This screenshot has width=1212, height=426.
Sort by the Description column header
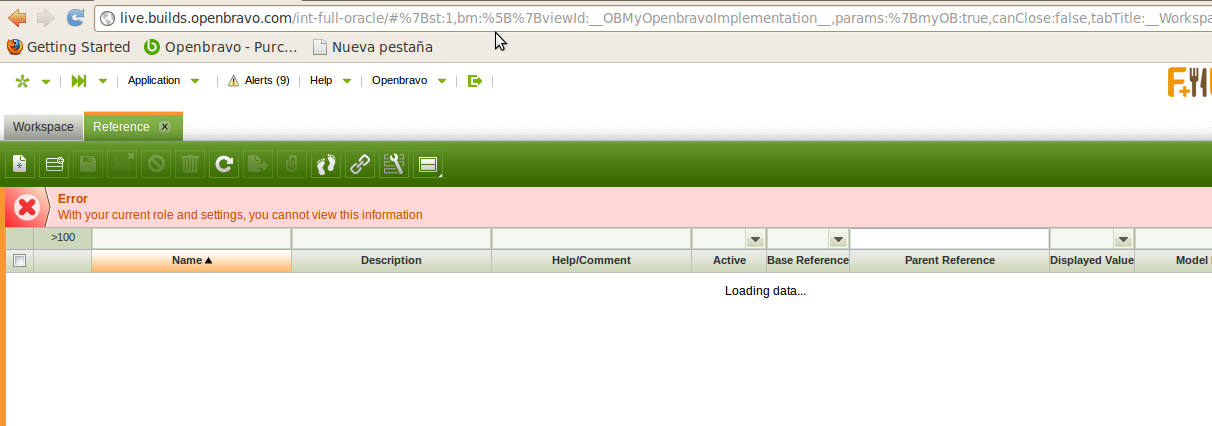pos(391,260)
